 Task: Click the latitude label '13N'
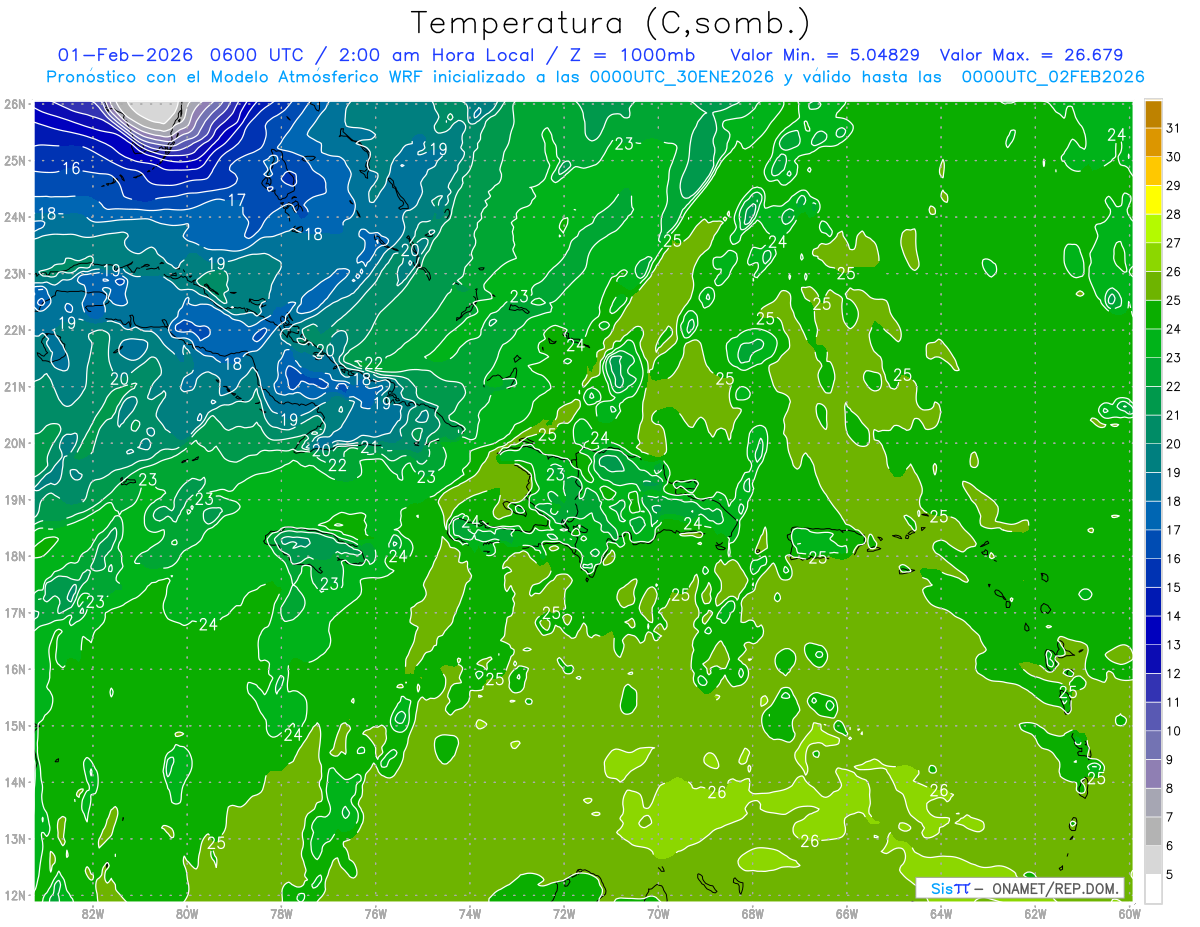[14, 839]
